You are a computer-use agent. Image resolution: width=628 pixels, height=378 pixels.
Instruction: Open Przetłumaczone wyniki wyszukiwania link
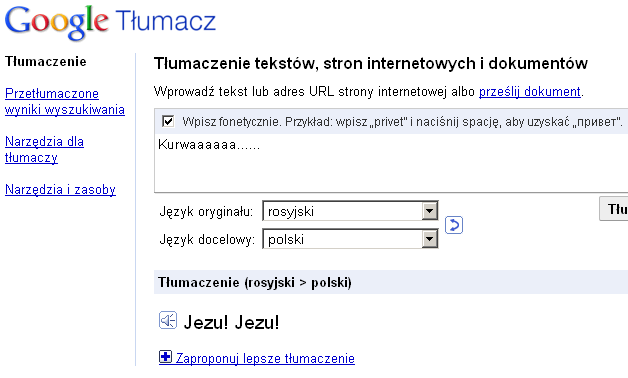(x=65, y=101)
